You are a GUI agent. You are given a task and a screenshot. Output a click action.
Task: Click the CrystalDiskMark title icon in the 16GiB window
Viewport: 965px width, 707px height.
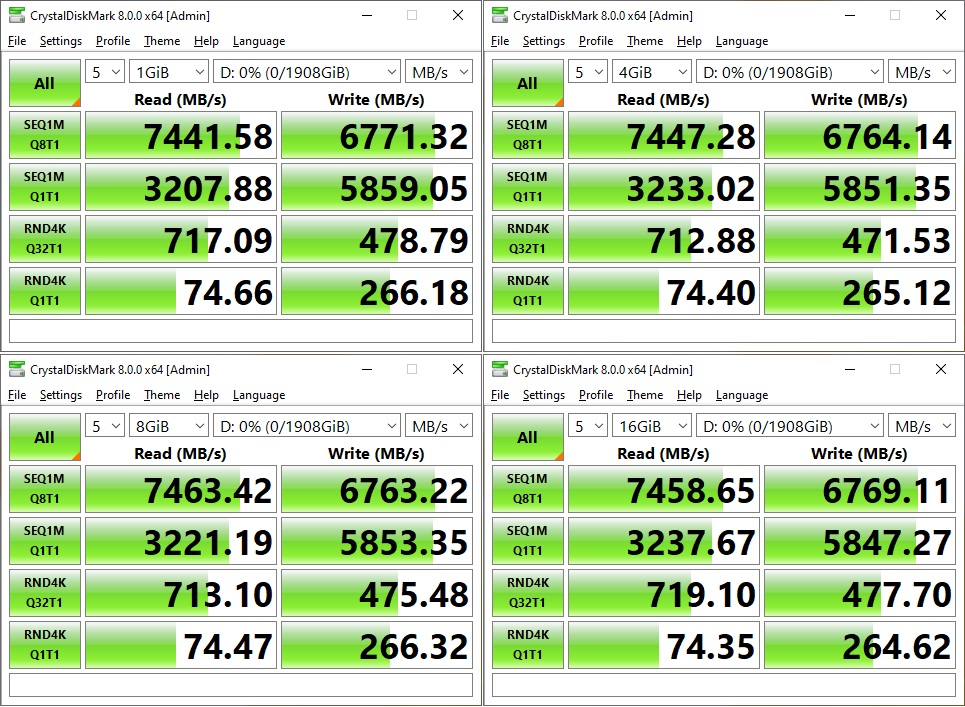pyautogui.click(x=500, y=370)
